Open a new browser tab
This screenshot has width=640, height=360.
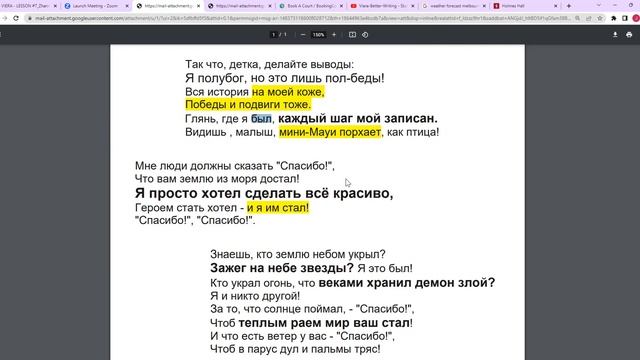pyautogui.click(x=569, y=6)
